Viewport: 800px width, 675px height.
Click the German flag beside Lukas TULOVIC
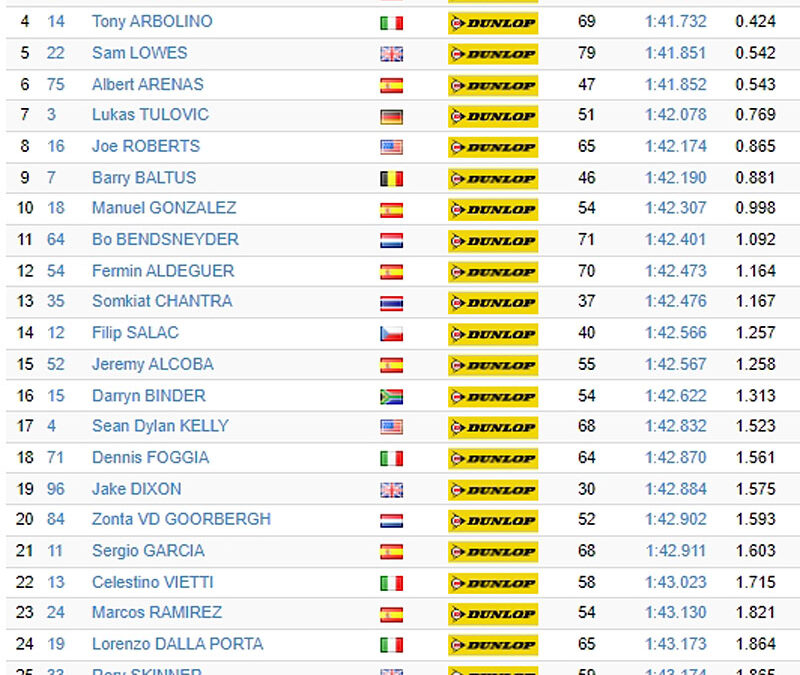tap(391, 117)
